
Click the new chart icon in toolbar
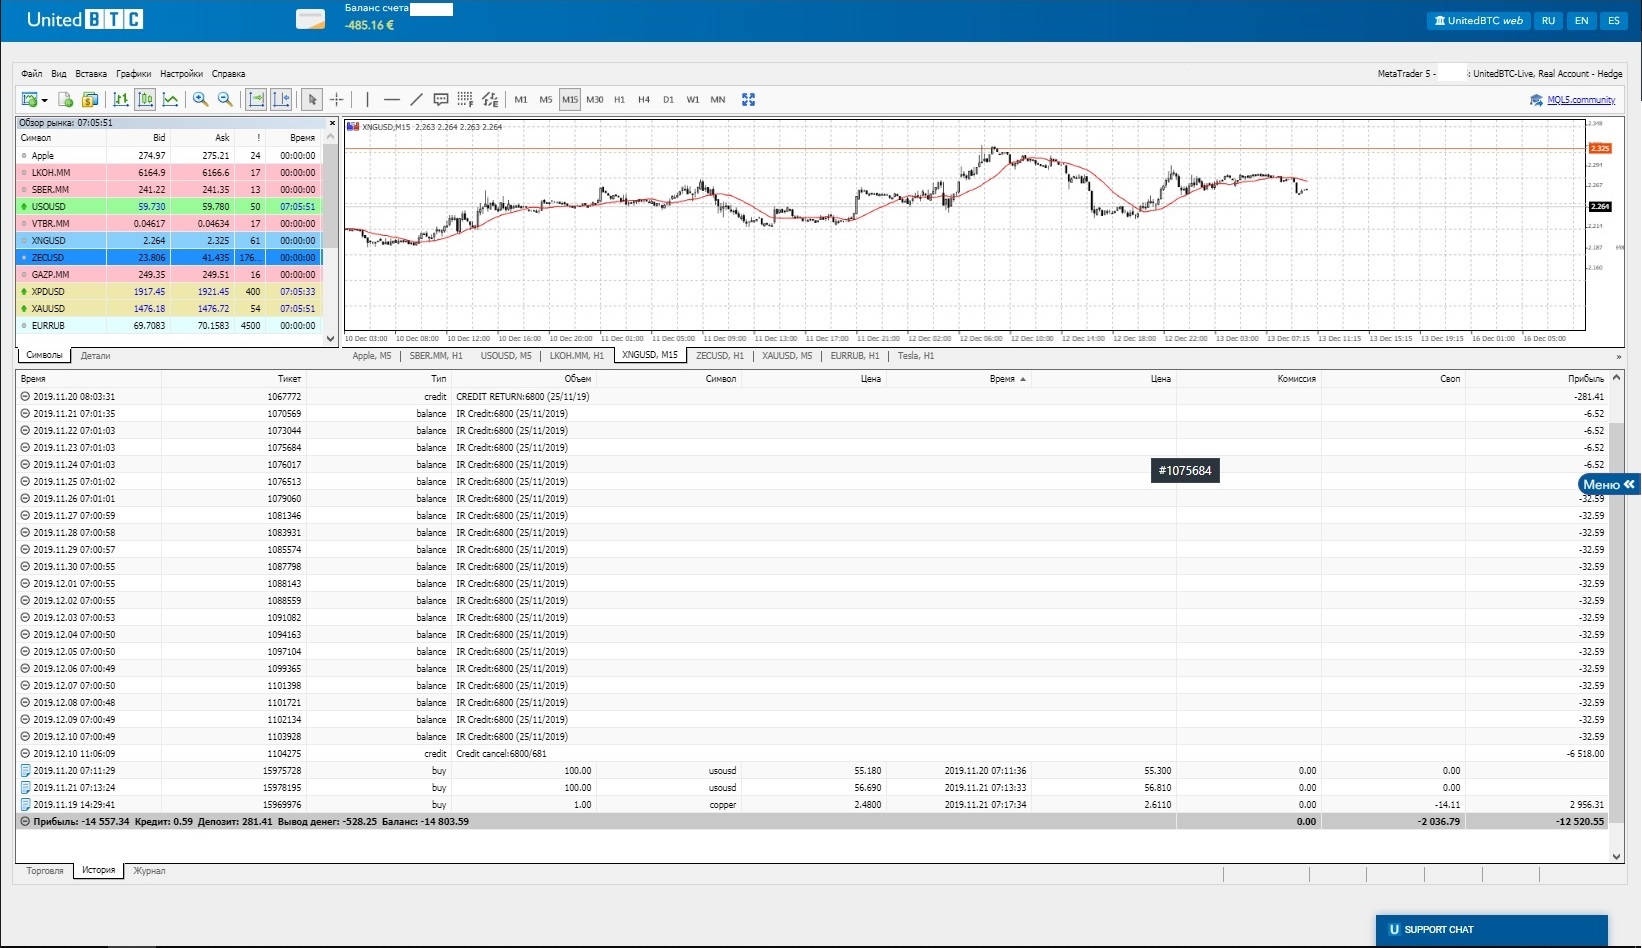pos(29,99)
